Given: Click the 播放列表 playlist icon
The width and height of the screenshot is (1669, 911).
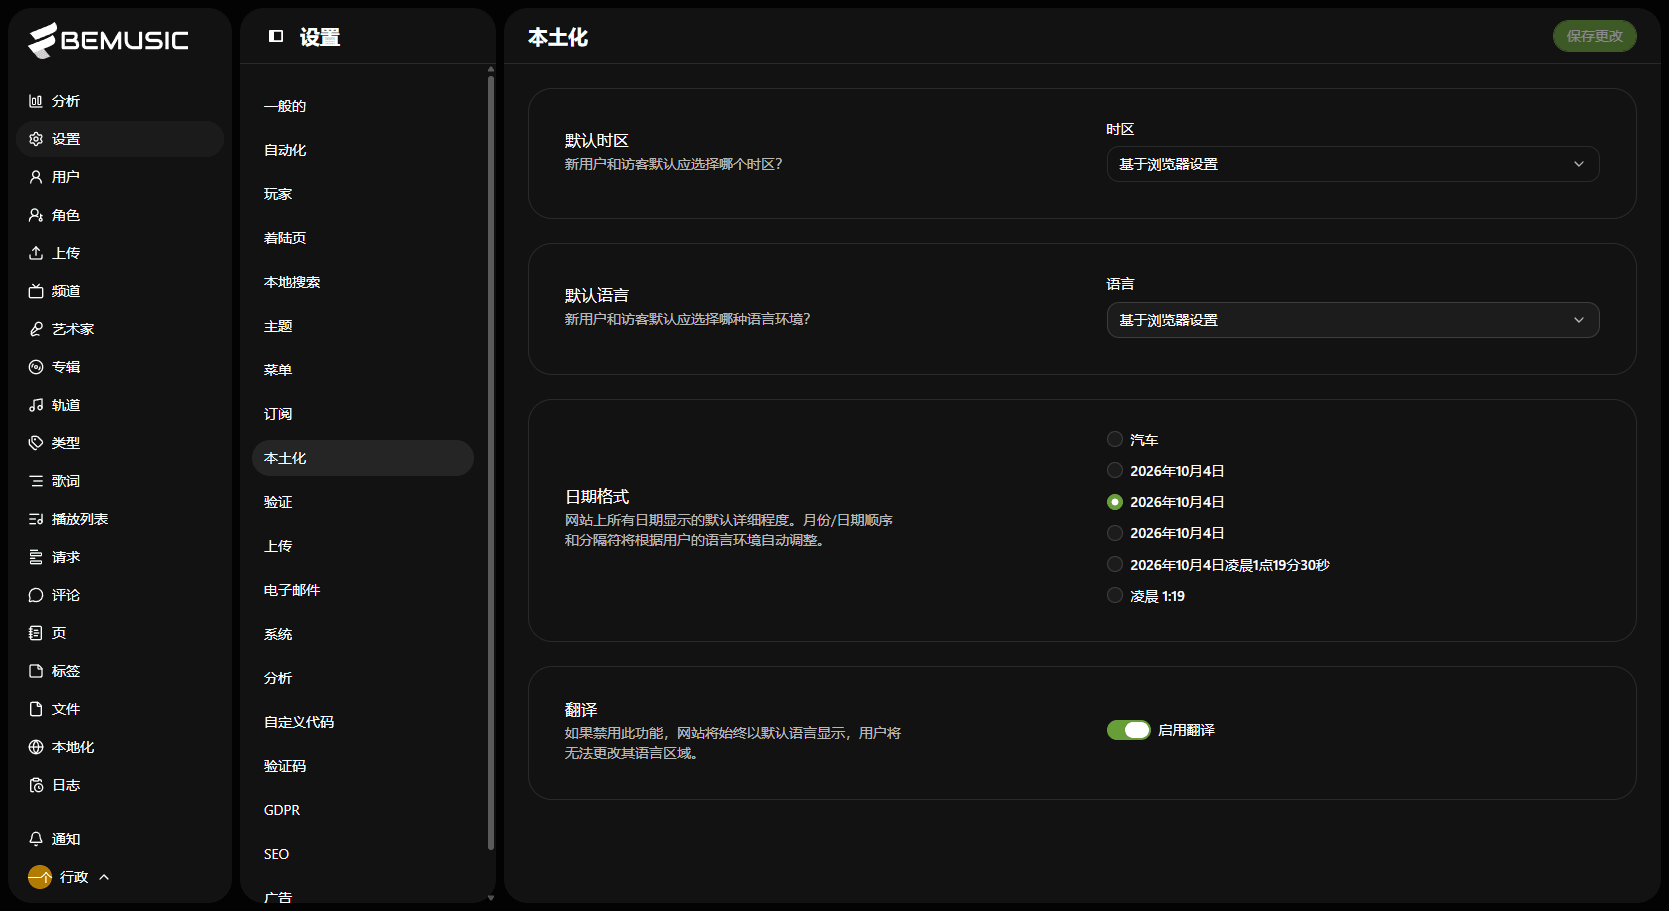Looking at the screenshot, I should 36,519.
